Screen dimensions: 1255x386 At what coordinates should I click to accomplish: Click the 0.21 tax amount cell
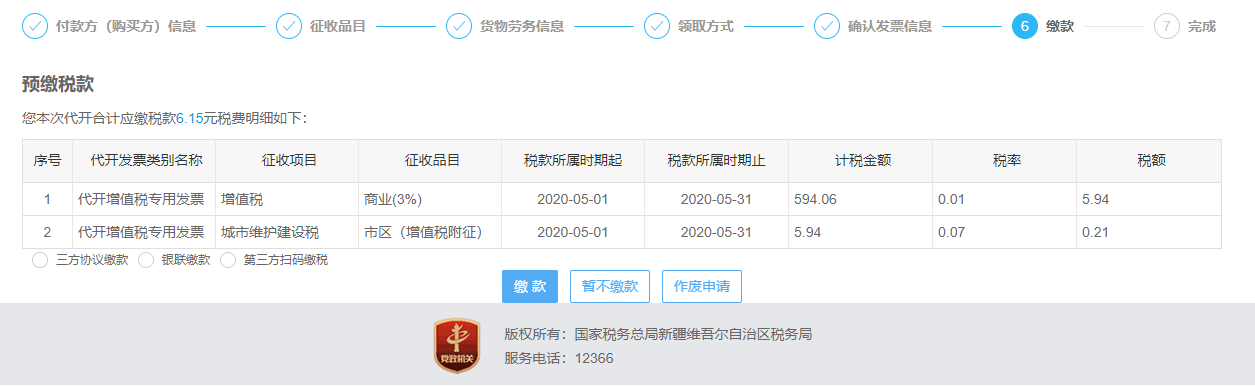1149,232
